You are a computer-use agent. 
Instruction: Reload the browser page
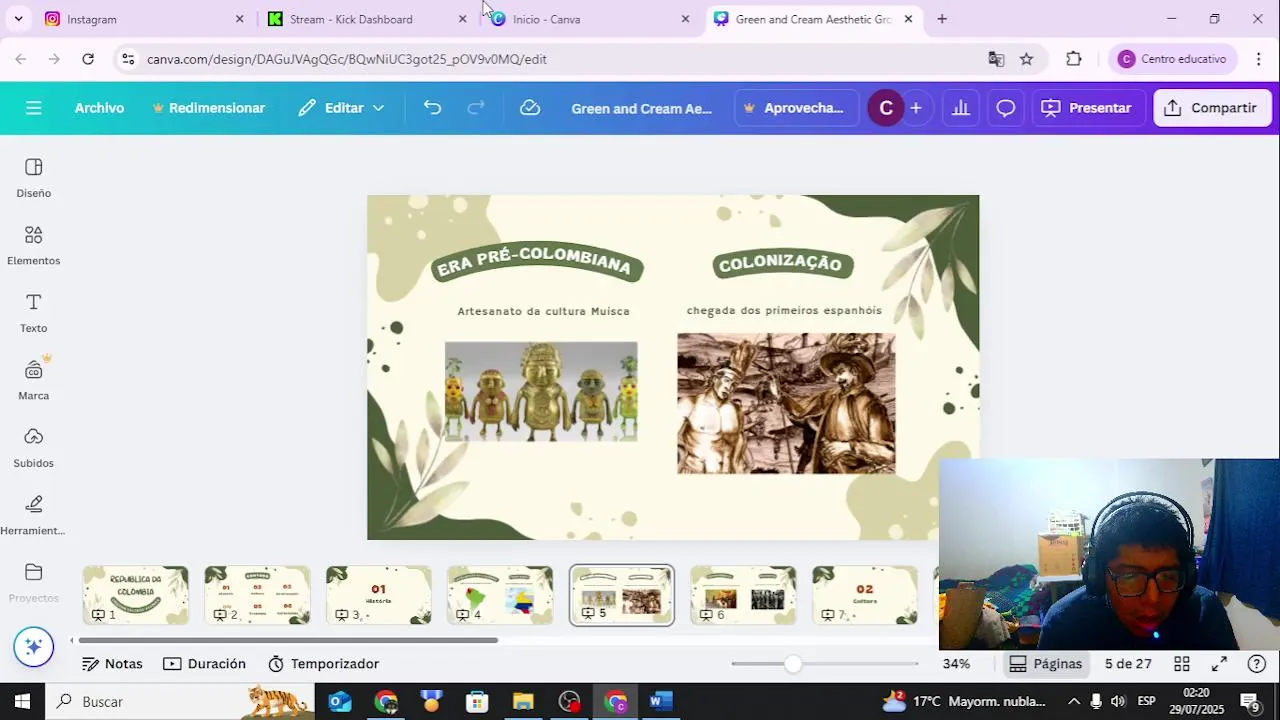(x=88, y=59)
